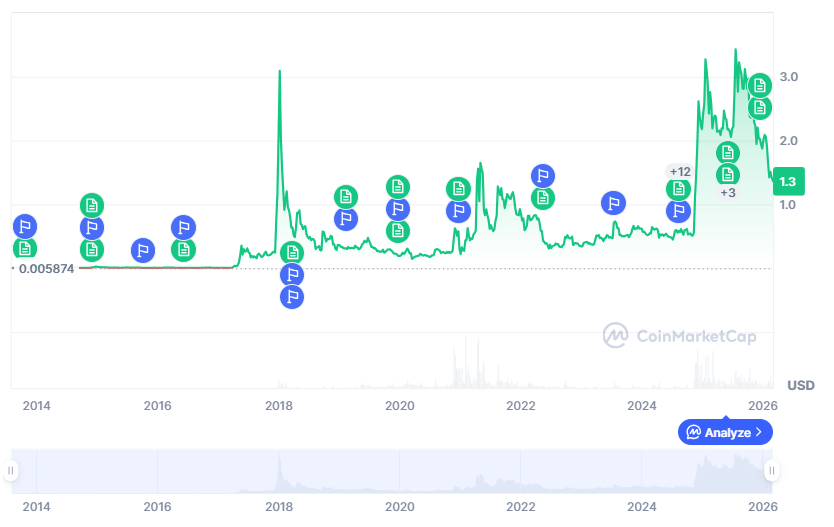This screenshot has height=527, width=834.
Task: Click the single flag marker in mid-2023
Action: [x=613, y=203]
